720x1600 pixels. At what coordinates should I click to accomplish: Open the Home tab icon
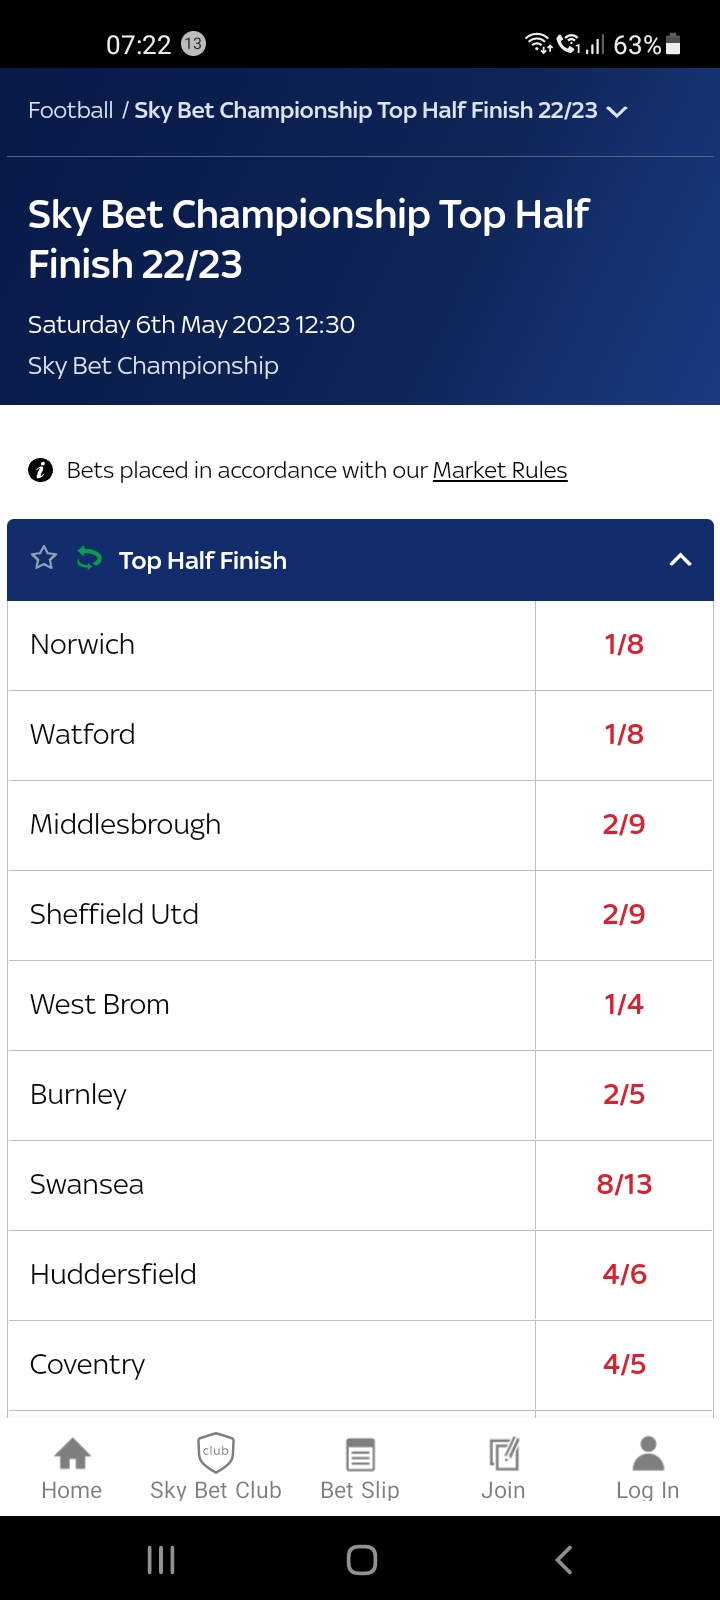coord(72,1453)
